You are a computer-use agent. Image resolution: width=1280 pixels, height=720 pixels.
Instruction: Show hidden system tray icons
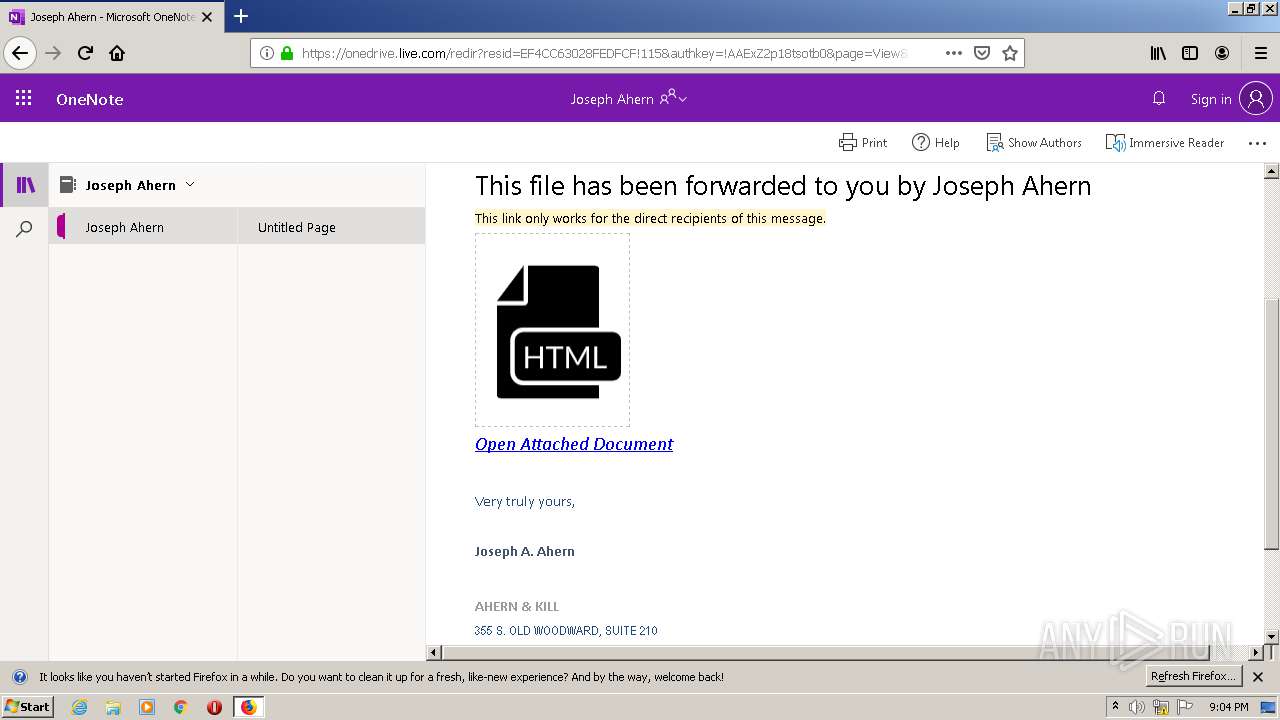point(1115,706)
